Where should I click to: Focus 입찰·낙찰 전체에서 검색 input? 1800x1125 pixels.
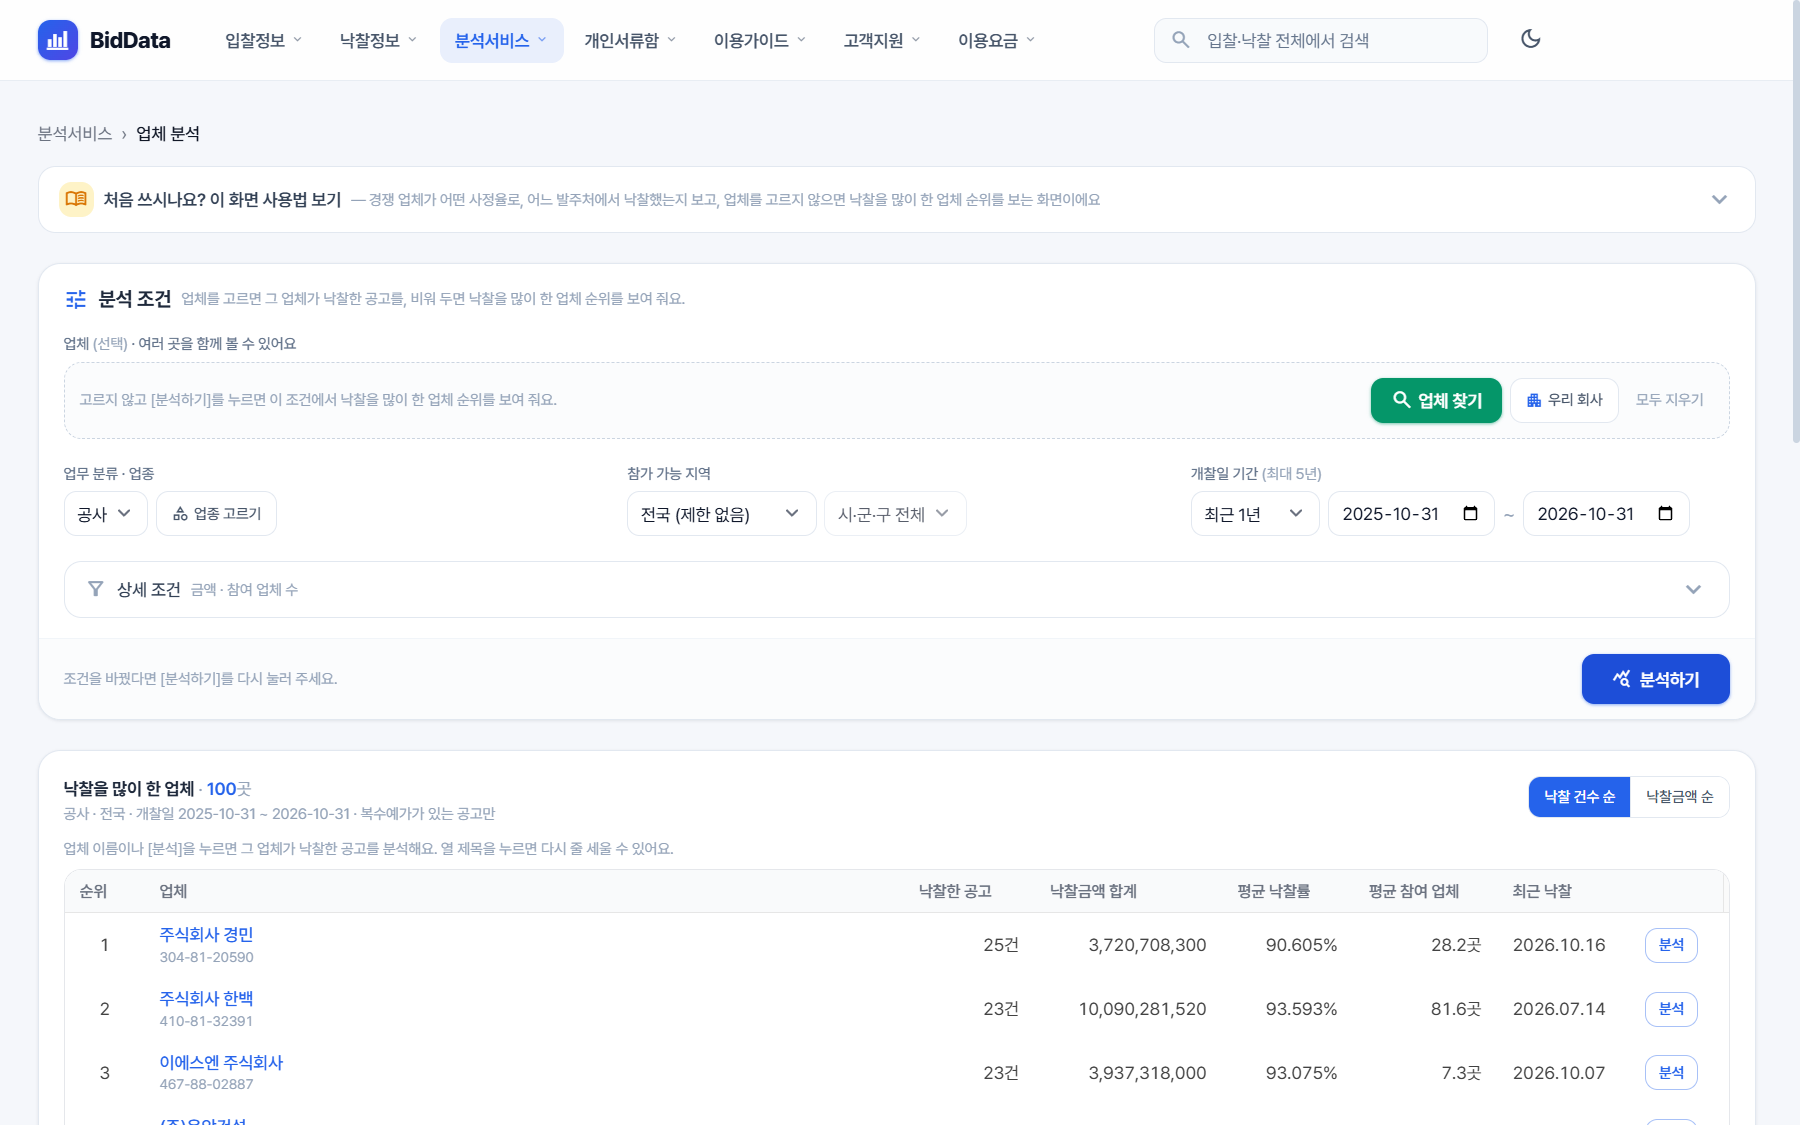1320,40
